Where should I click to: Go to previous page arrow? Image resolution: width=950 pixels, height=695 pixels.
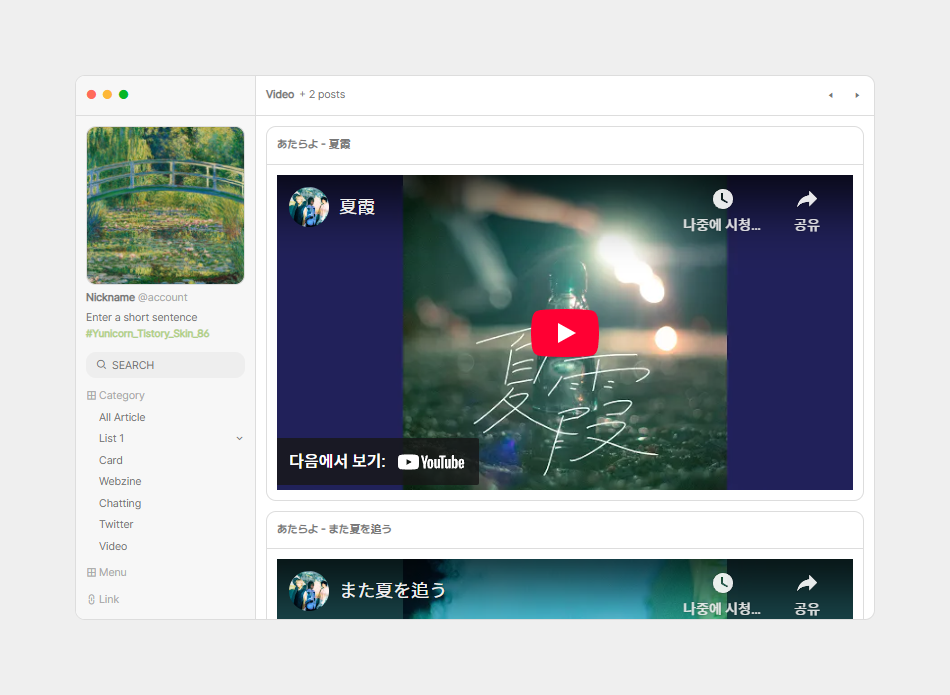point(831,95)
